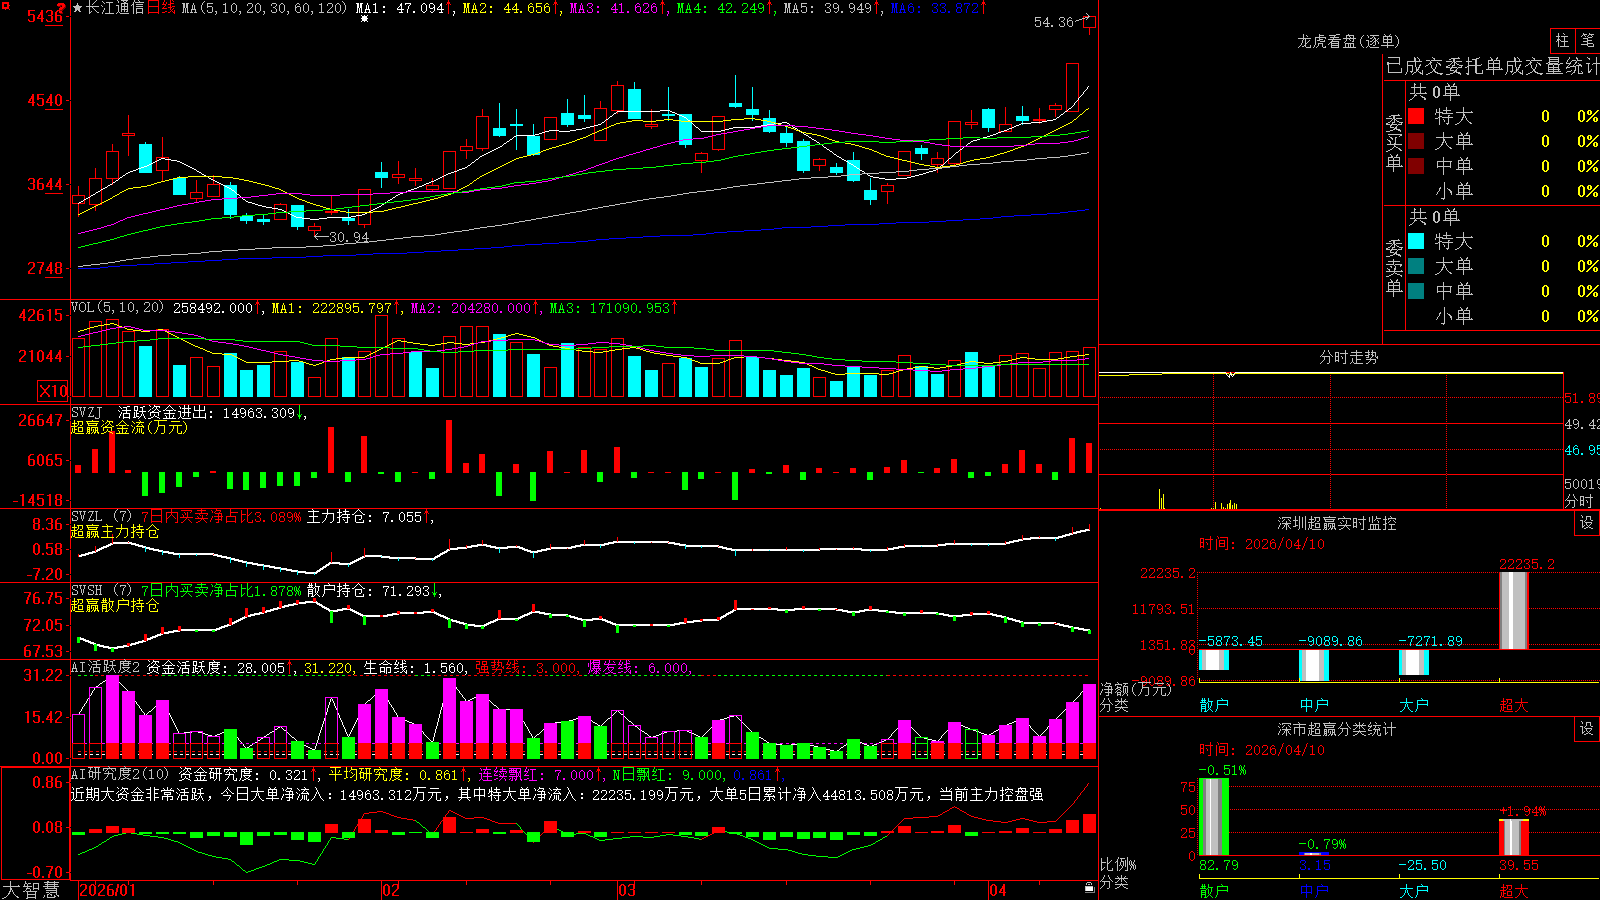
Task: Click the SVZJ indicator name
Action: pos(87,412)
